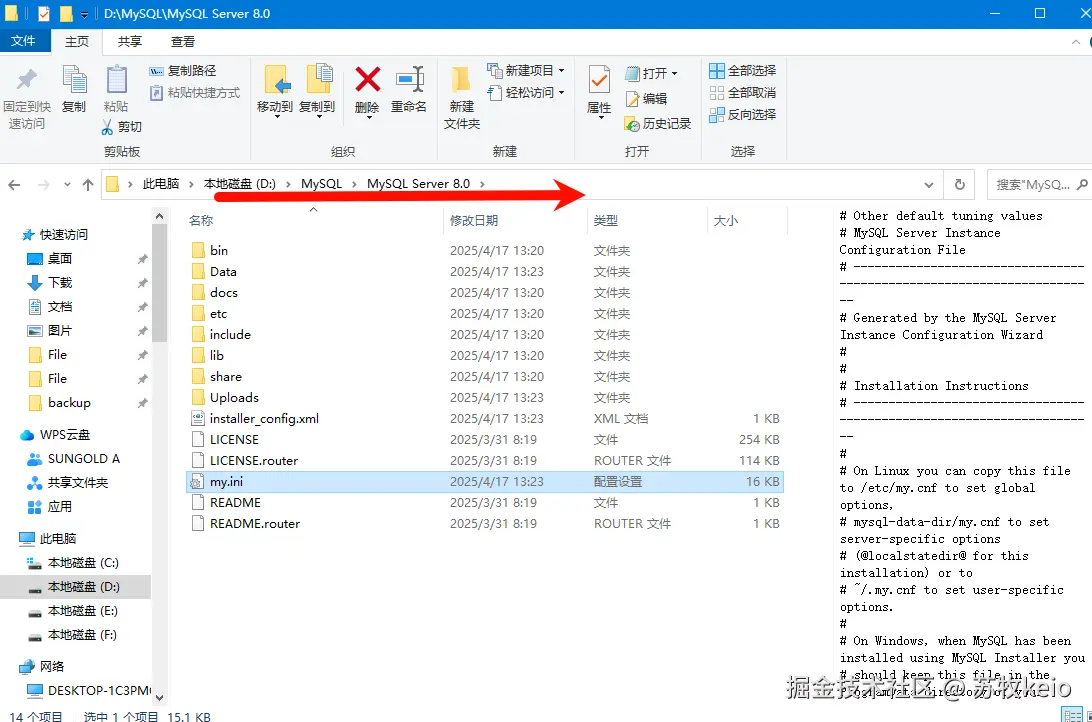Click the Edit button in ribbon
Viewport: 1092px width, 722px height.
tap(647, 99)
